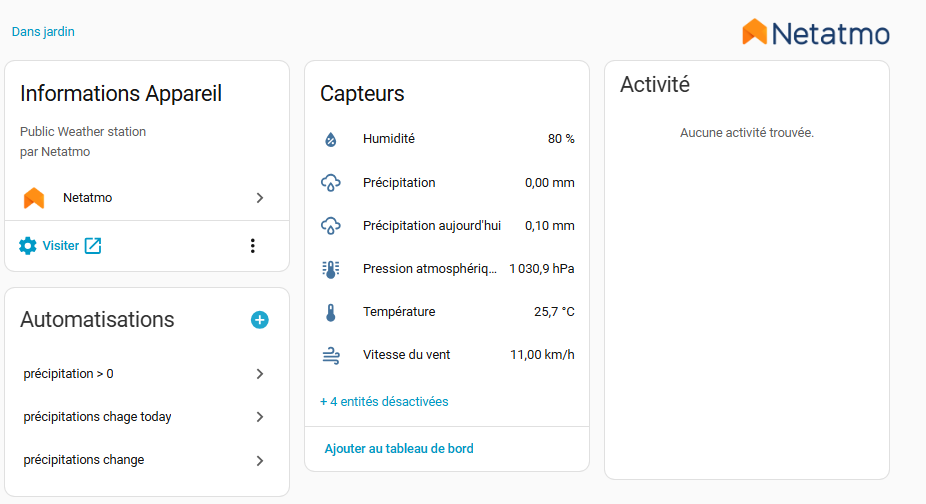Open 'précipitations change' automation chevron
Screen dimensions: 926x504
(260, 460)
